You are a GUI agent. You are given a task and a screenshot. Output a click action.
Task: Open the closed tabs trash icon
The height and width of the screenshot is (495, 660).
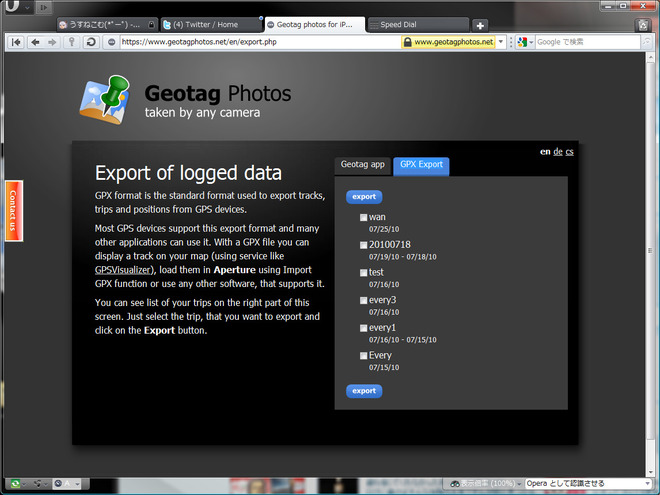(x=643, y=25)
